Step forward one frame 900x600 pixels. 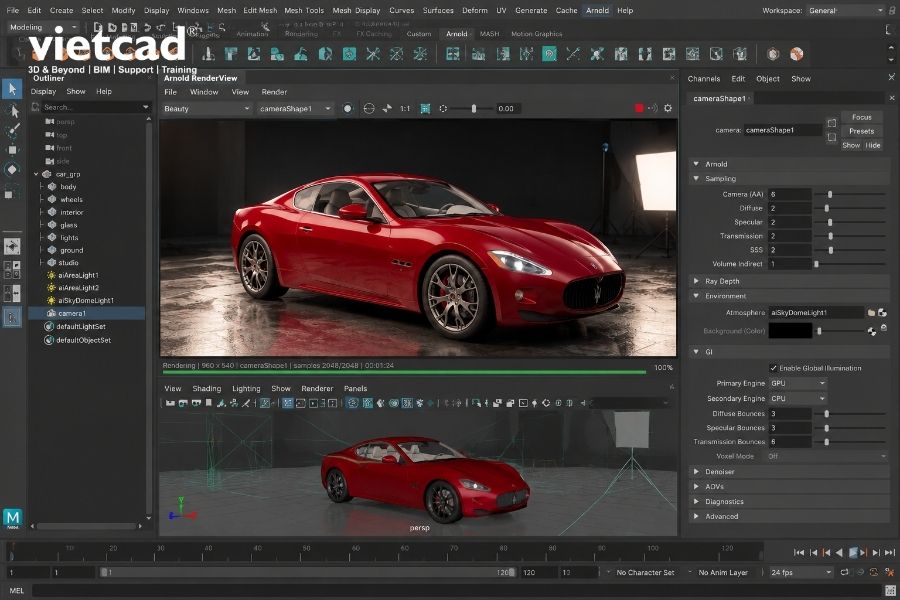[876, 552]
